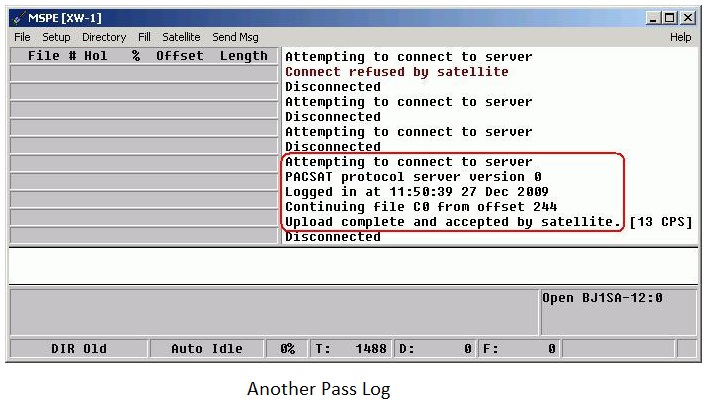Close the MSPE window
The width and height of the screenshot is (708, 417).
click(x=688, y=18)
